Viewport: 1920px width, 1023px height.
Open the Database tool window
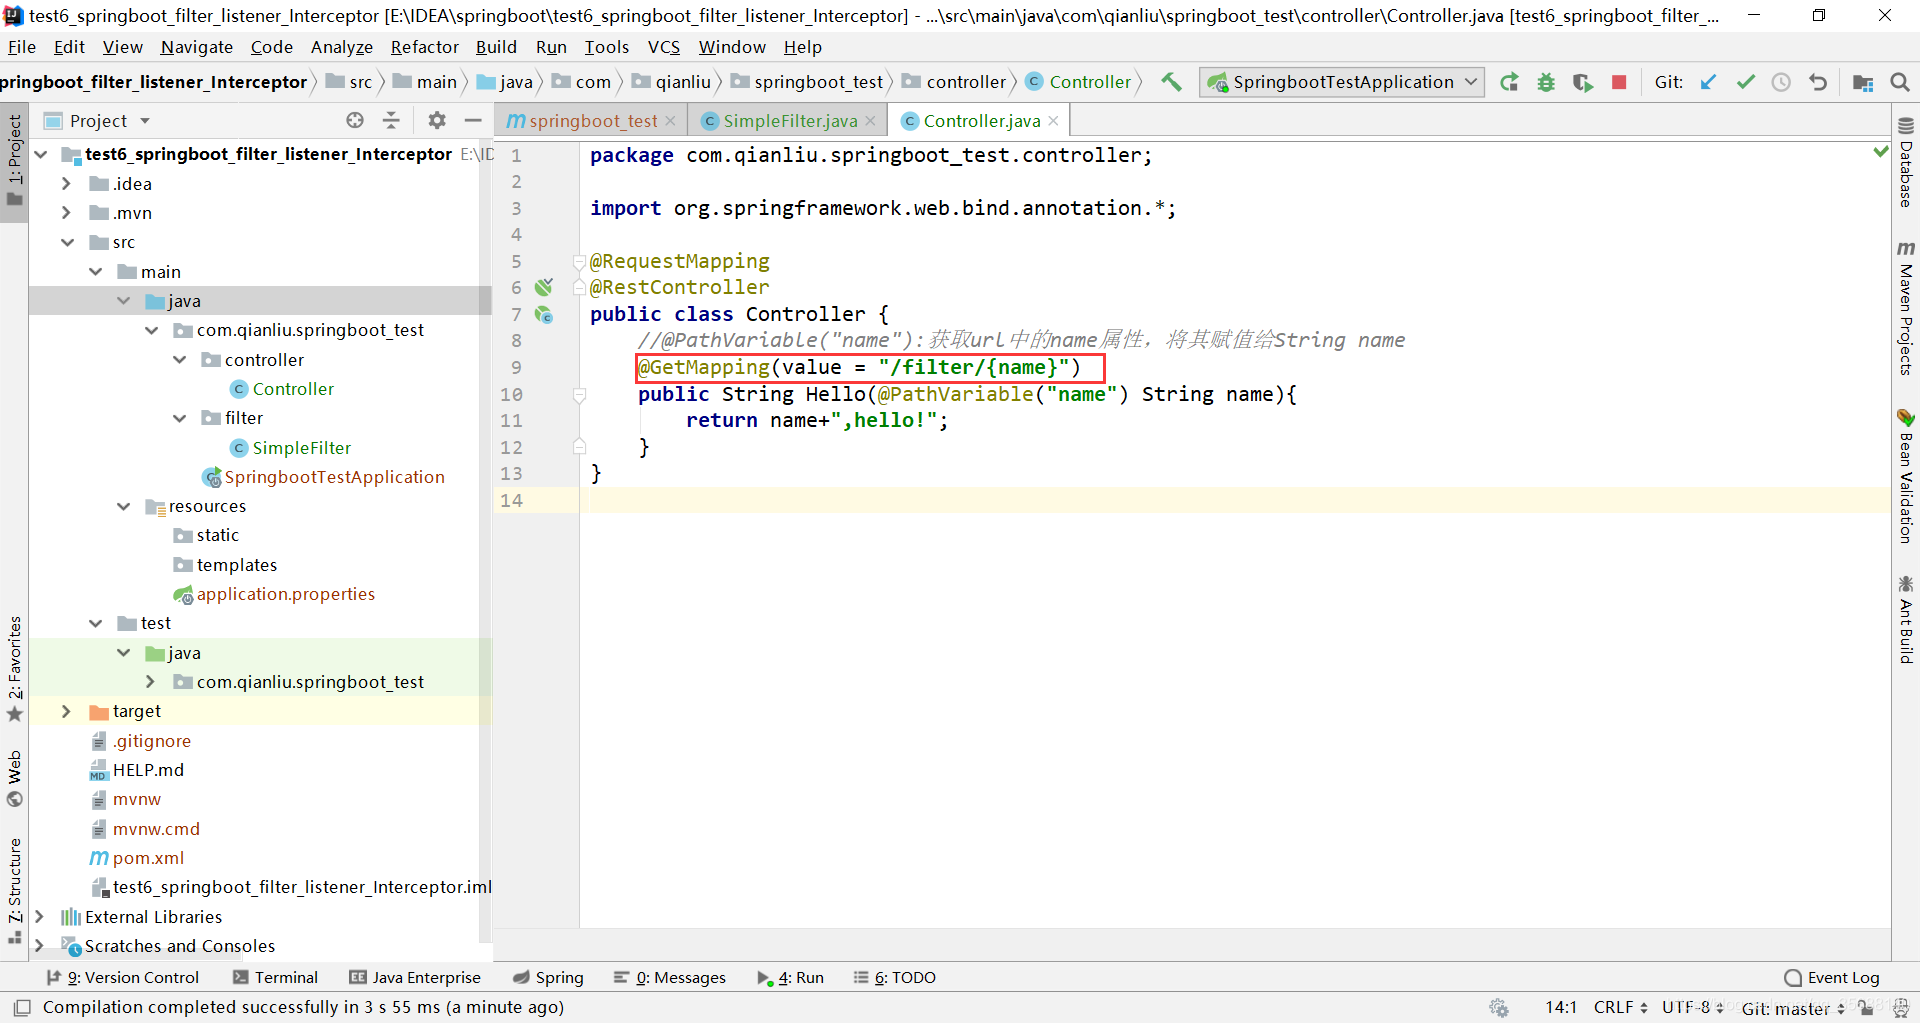(x=1906, y=163)
